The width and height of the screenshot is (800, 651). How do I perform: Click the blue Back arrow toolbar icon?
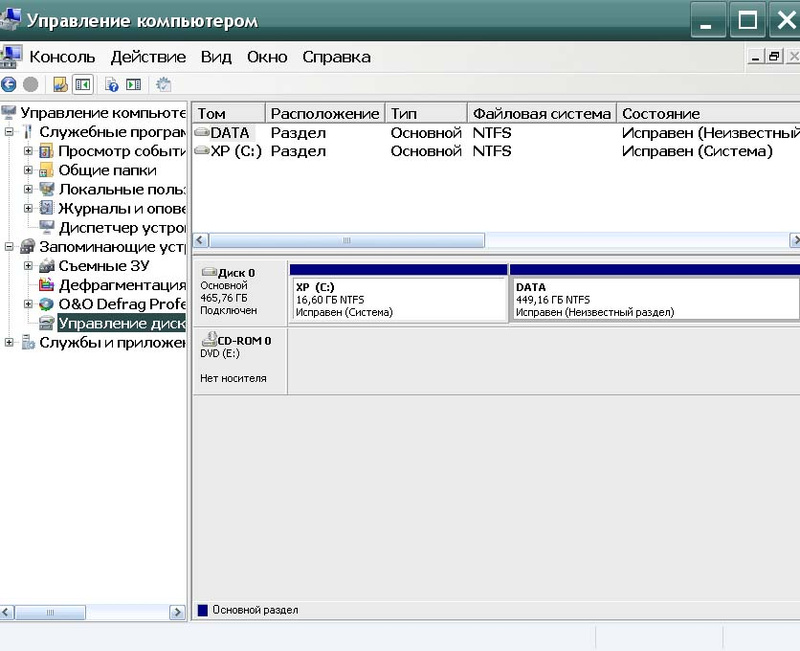click(x=9, y=85)
